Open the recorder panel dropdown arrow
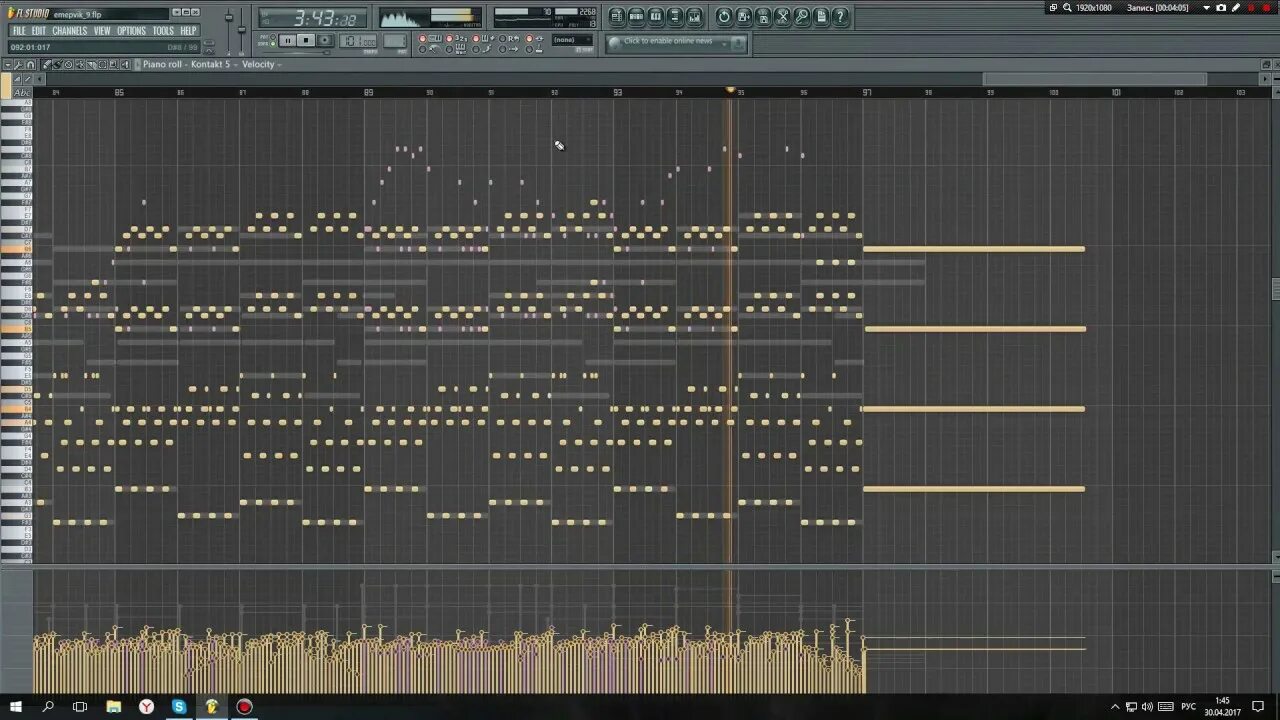 pos(1206,8)
